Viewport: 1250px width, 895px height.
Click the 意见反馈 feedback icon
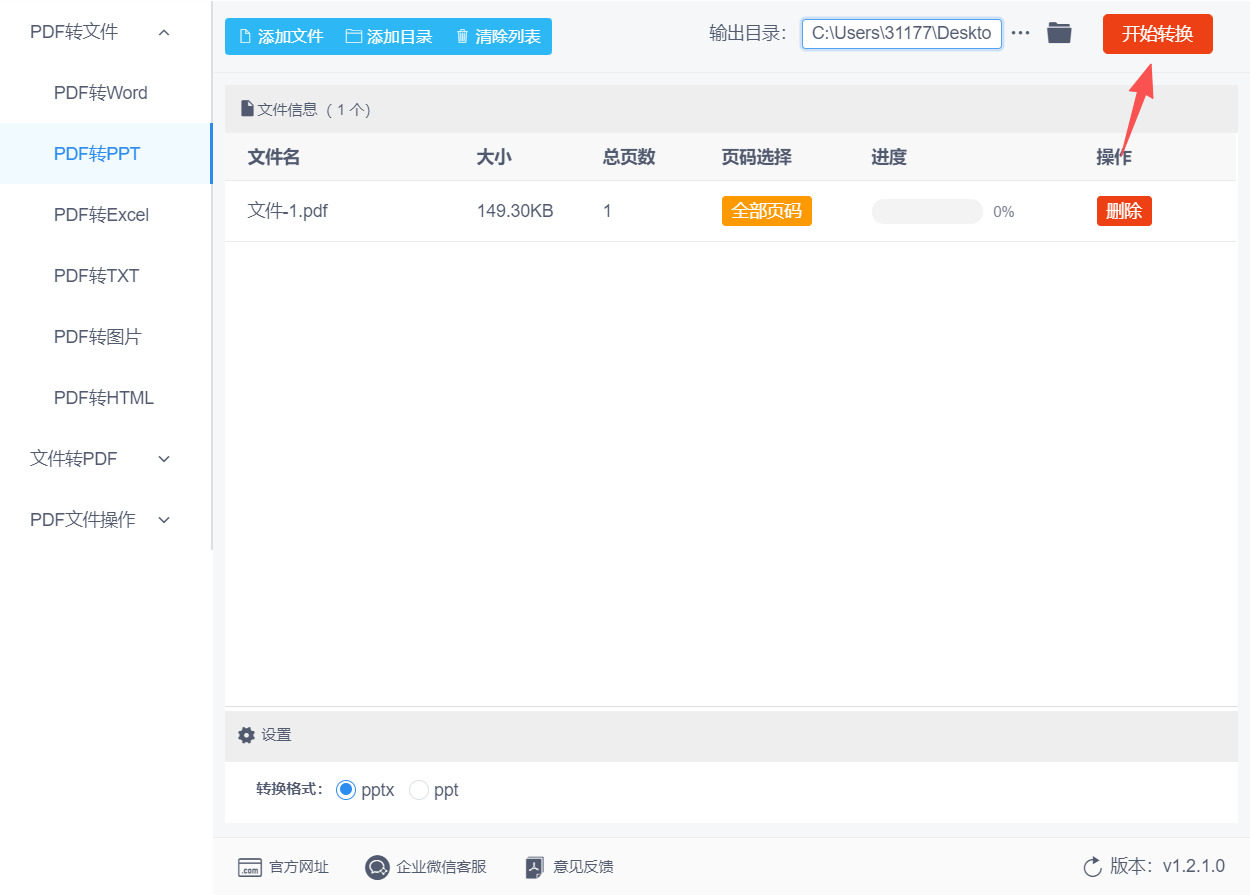pos(533,867)
